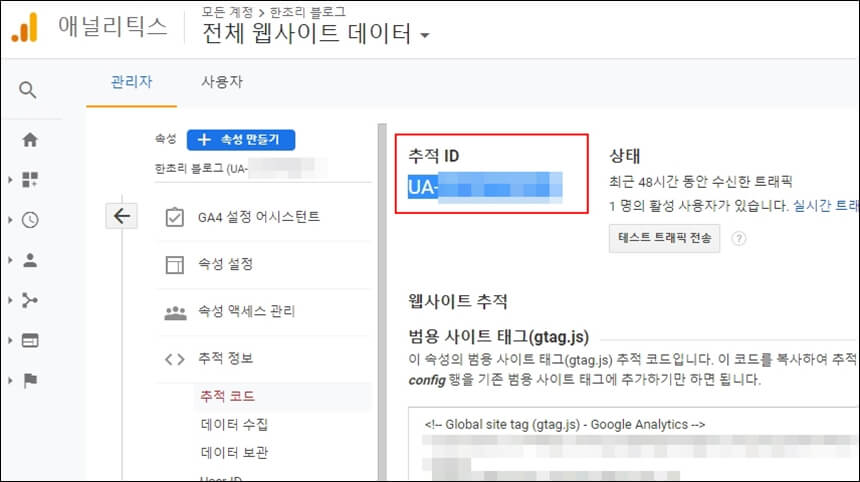This screenshot has width=860, height=482.
Task: Click the Google Analytics logo
Action: point(25,27)
